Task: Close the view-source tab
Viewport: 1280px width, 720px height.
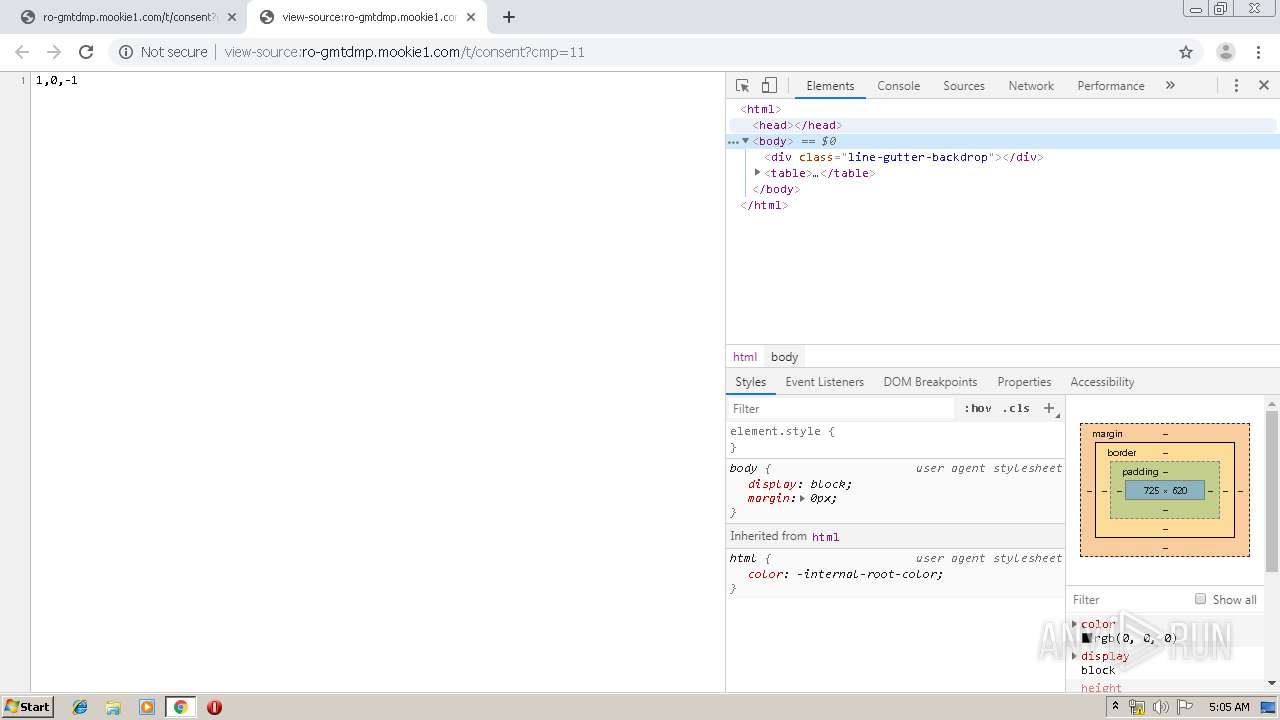Action: [471, 17]
